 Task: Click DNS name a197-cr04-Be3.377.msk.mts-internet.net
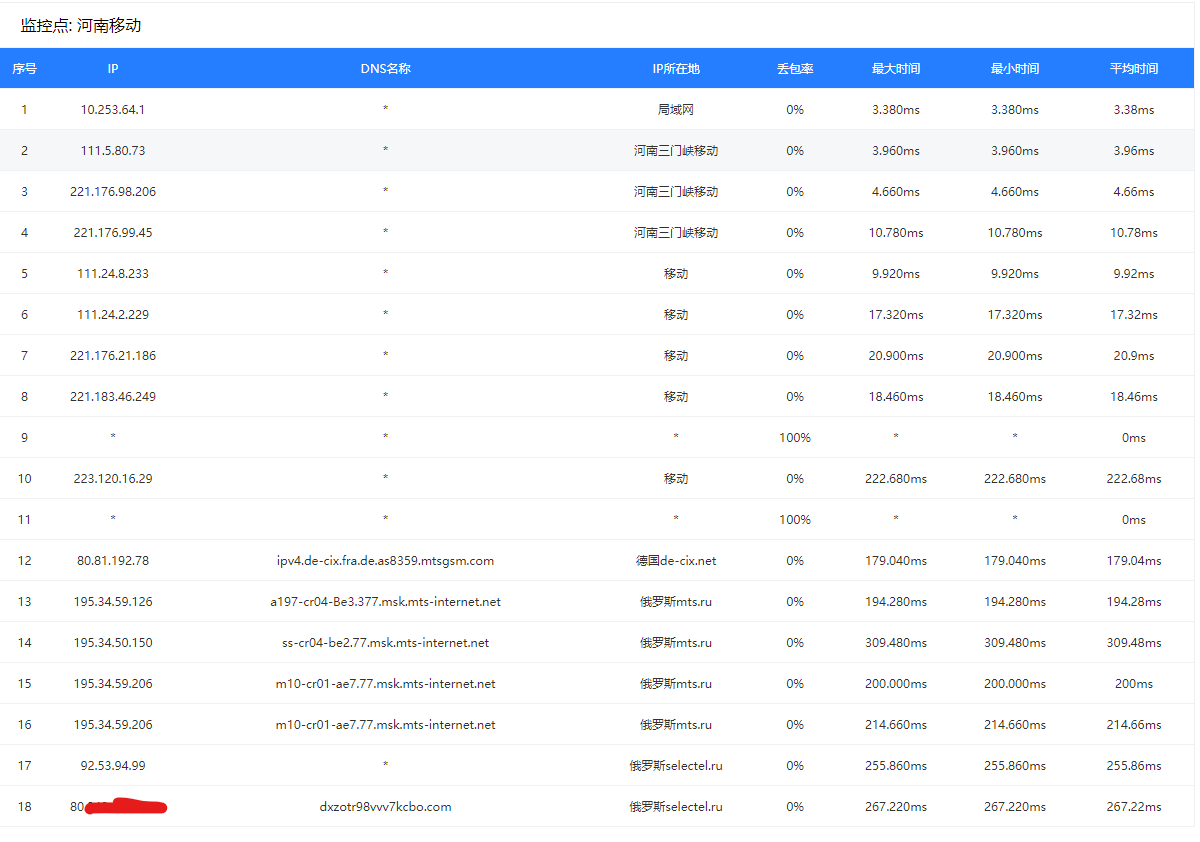click(x=386, y=602)
